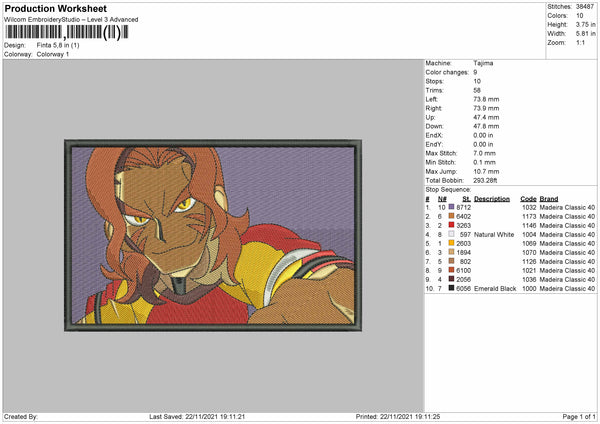Click the dark maroon swatch for stop 9
The width and height of the screenshot is (600, 424).
point(451,279)
